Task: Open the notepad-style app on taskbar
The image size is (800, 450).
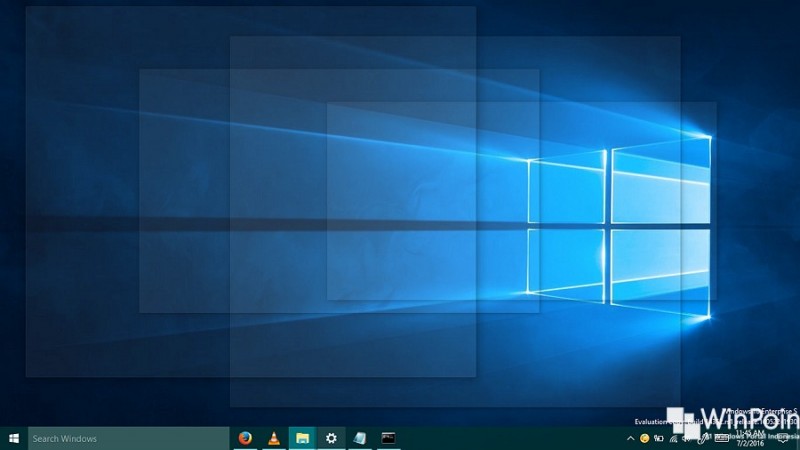Action: [360, 438]
